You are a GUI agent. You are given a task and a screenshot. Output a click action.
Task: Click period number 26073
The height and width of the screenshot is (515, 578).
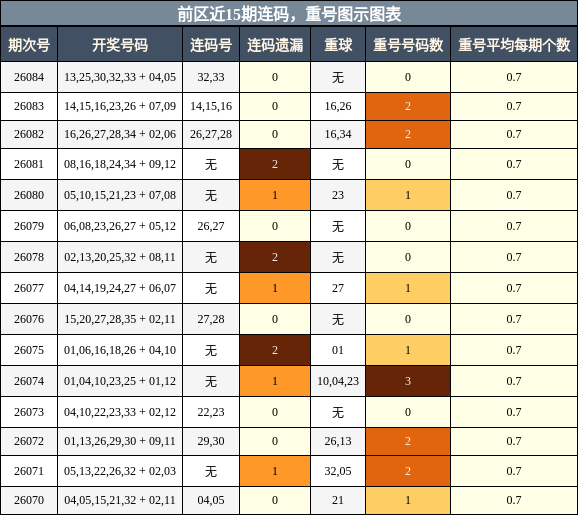tap(29, 412)
